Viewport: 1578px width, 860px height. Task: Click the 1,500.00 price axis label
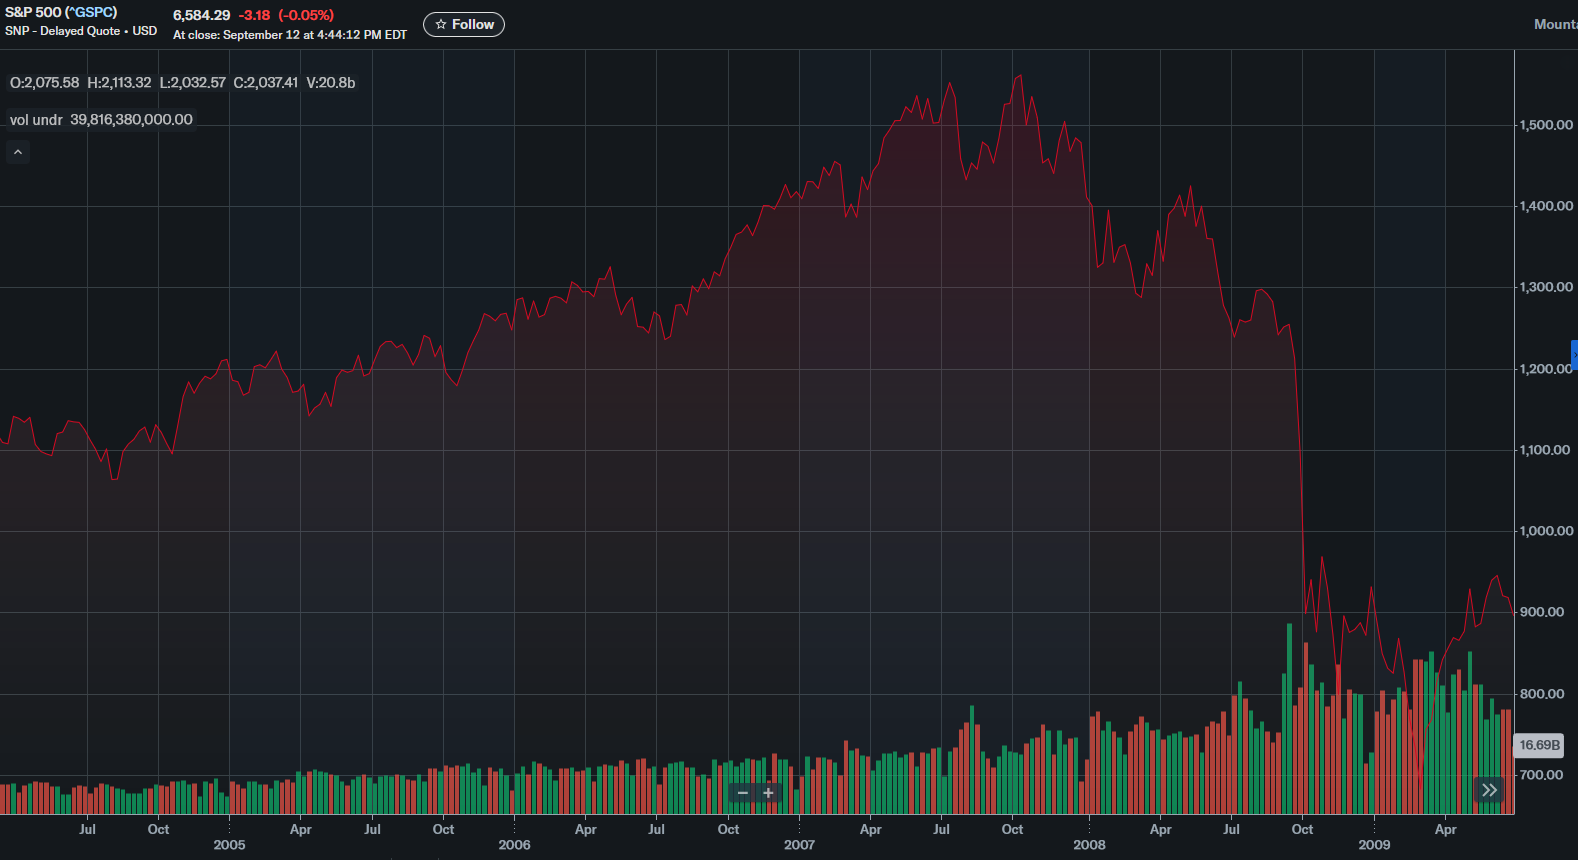click(1546, 125)
